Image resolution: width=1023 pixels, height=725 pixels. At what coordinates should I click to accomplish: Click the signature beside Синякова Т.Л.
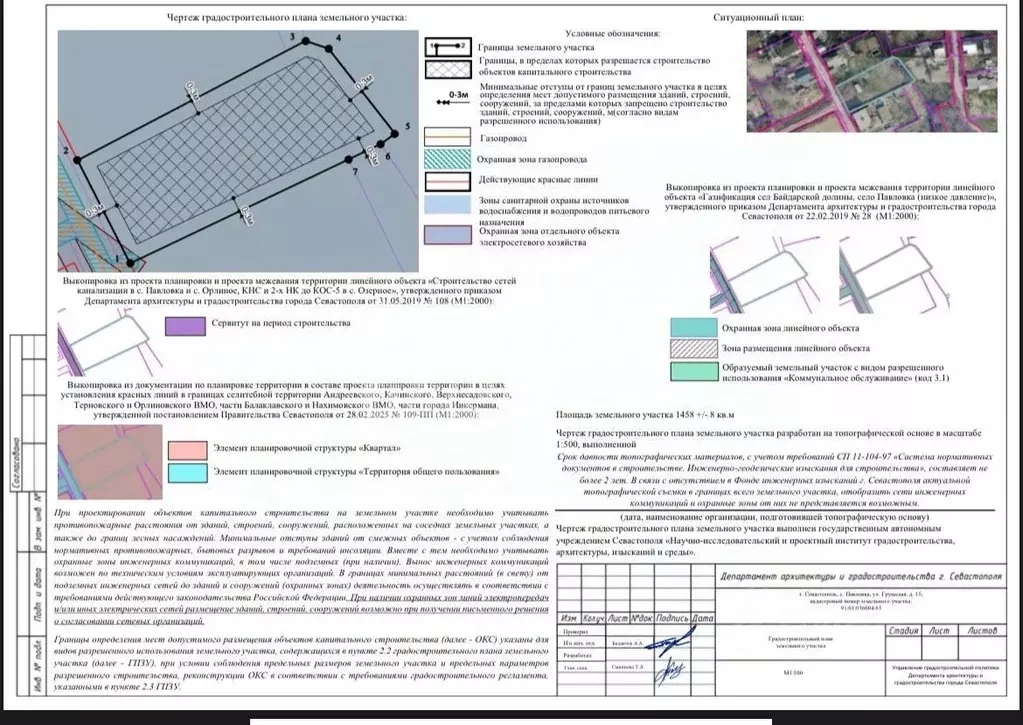(x=670, y=669)
